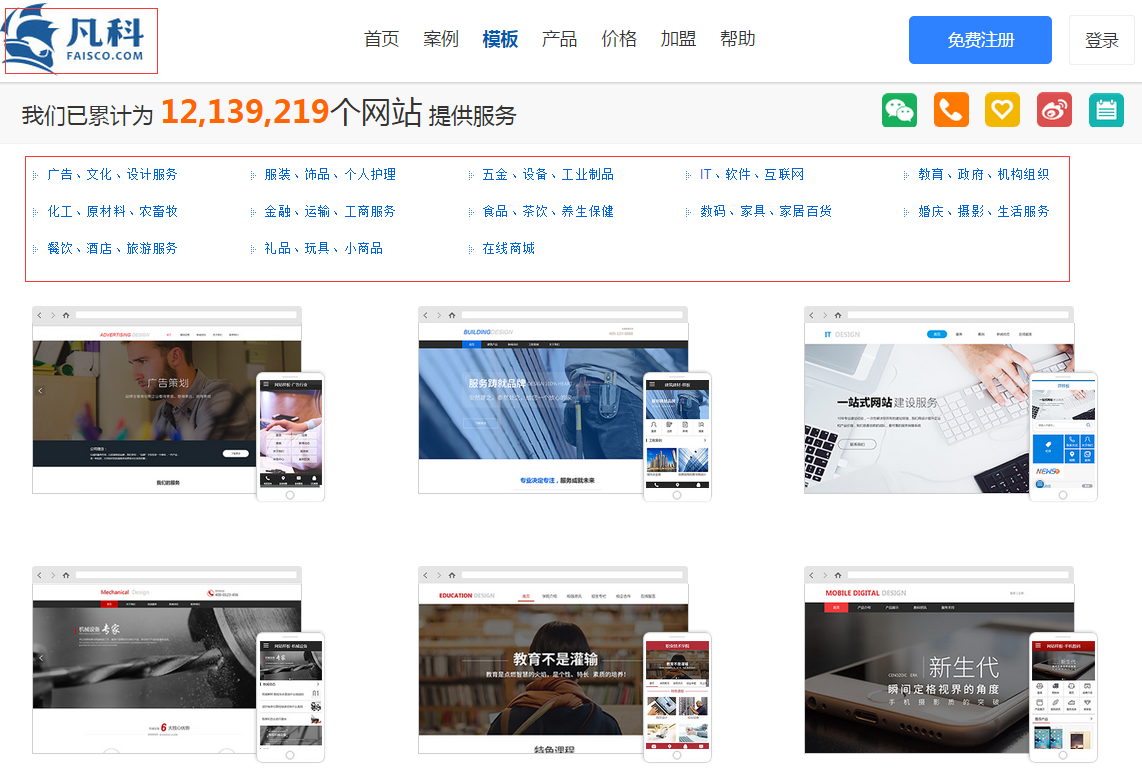Open 教育、政府、机构组织 category

pos(983,174)
